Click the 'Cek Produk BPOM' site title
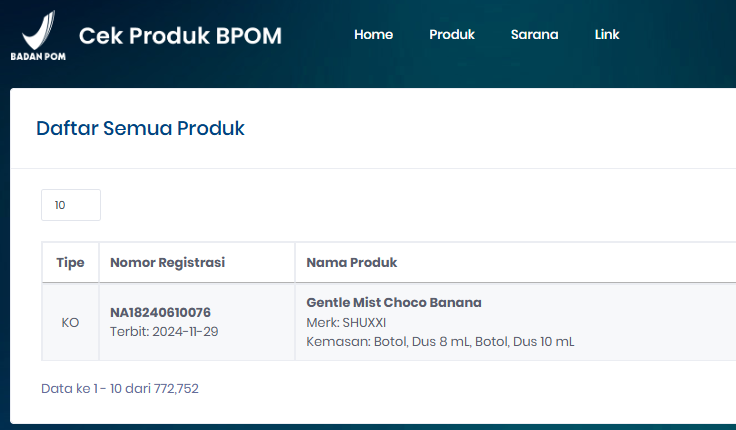This screenshot has height=430, width=736. pos(180,36)
